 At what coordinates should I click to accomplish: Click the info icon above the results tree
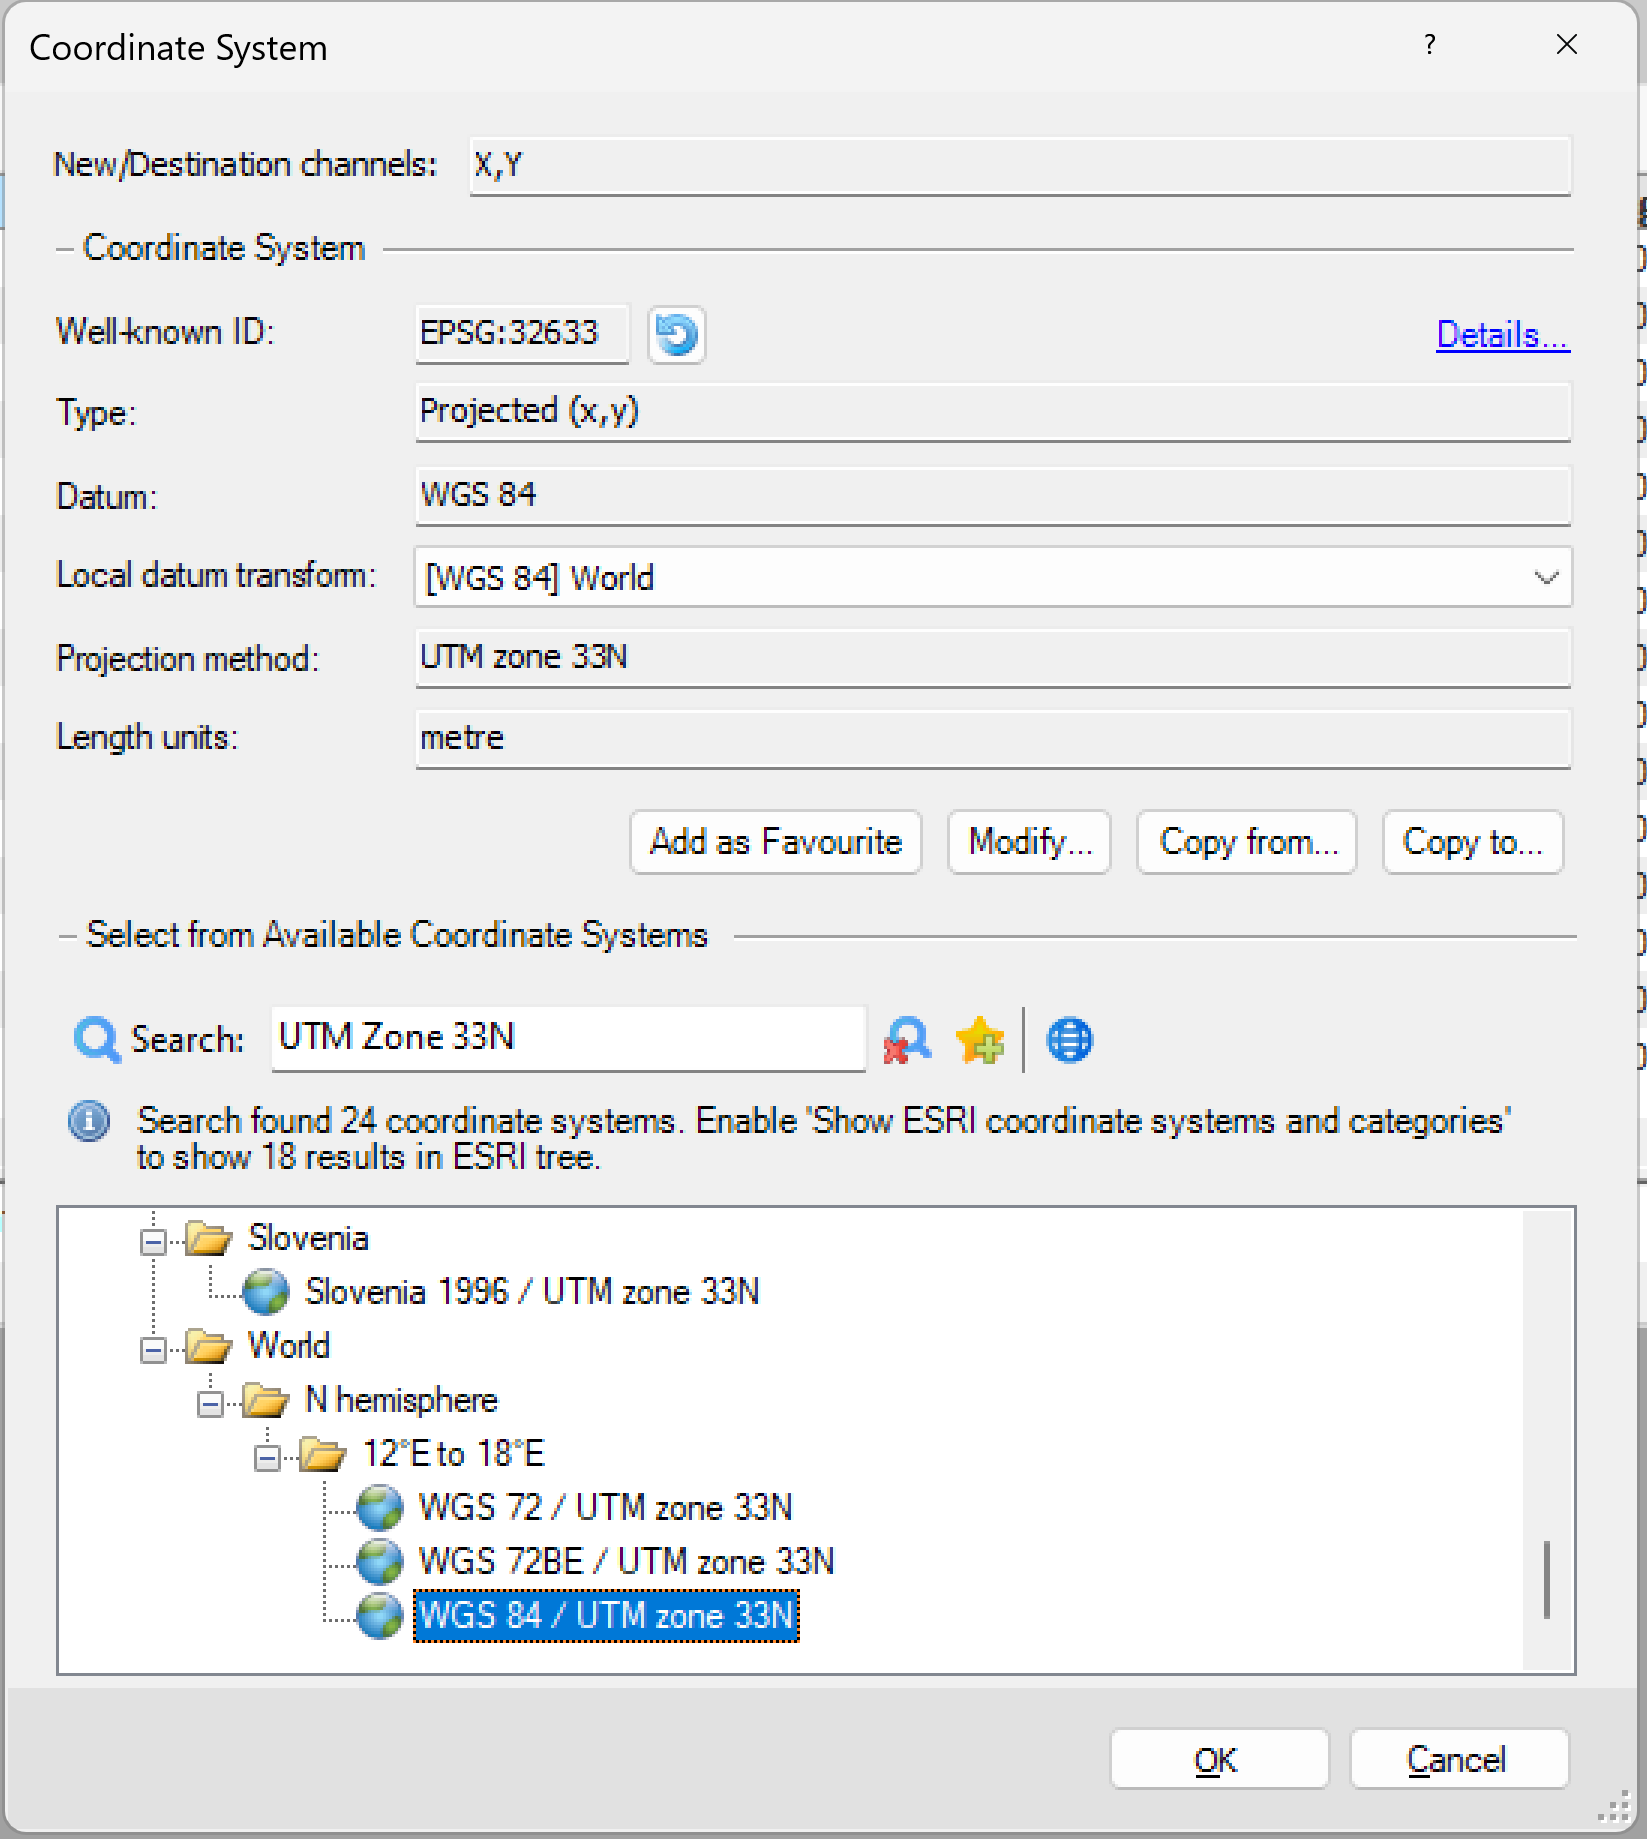click(x=89, y=1122)
